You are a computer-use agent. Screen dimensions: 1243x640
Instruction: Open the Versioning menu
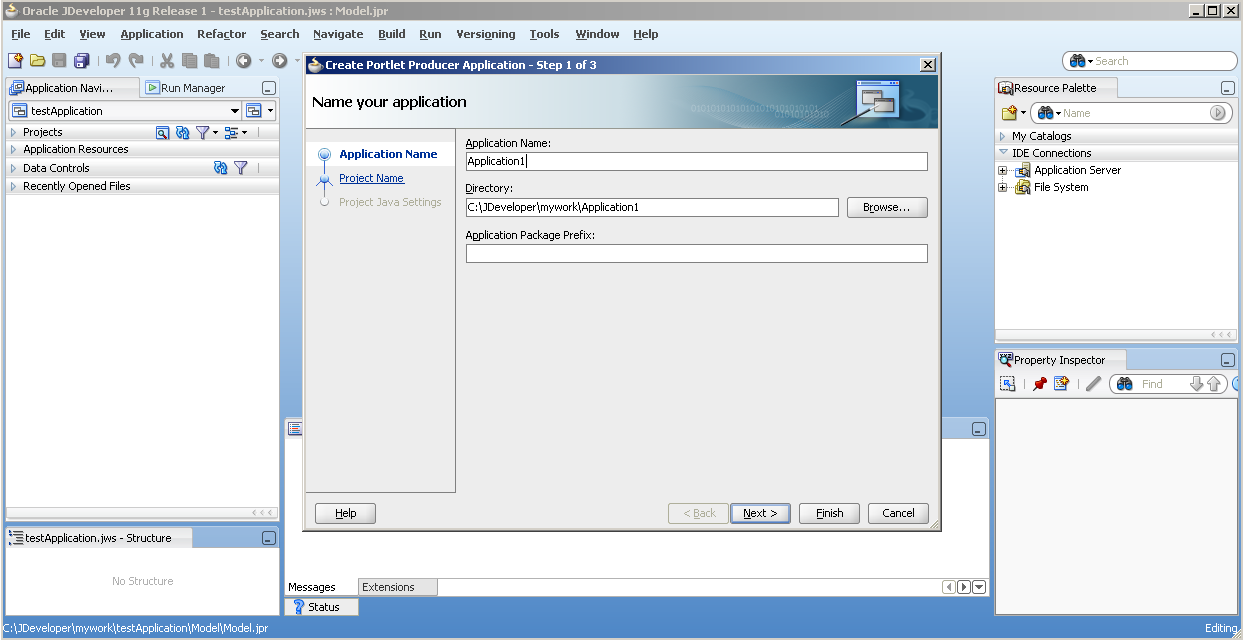coord(486,34)
